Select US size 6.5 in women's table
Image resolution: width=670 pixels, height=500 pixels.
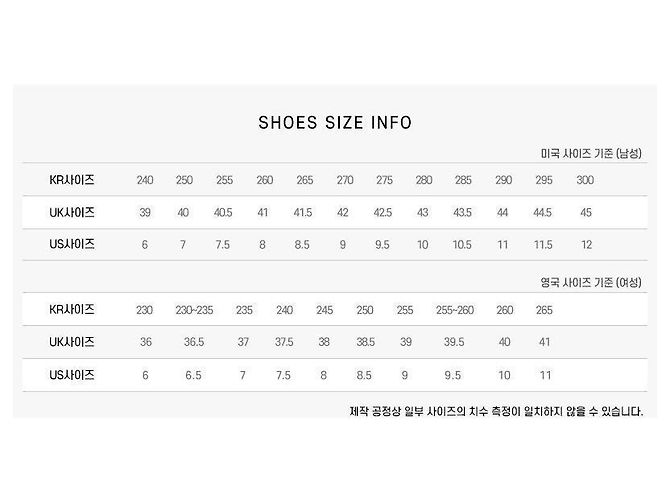click(193, 375)
